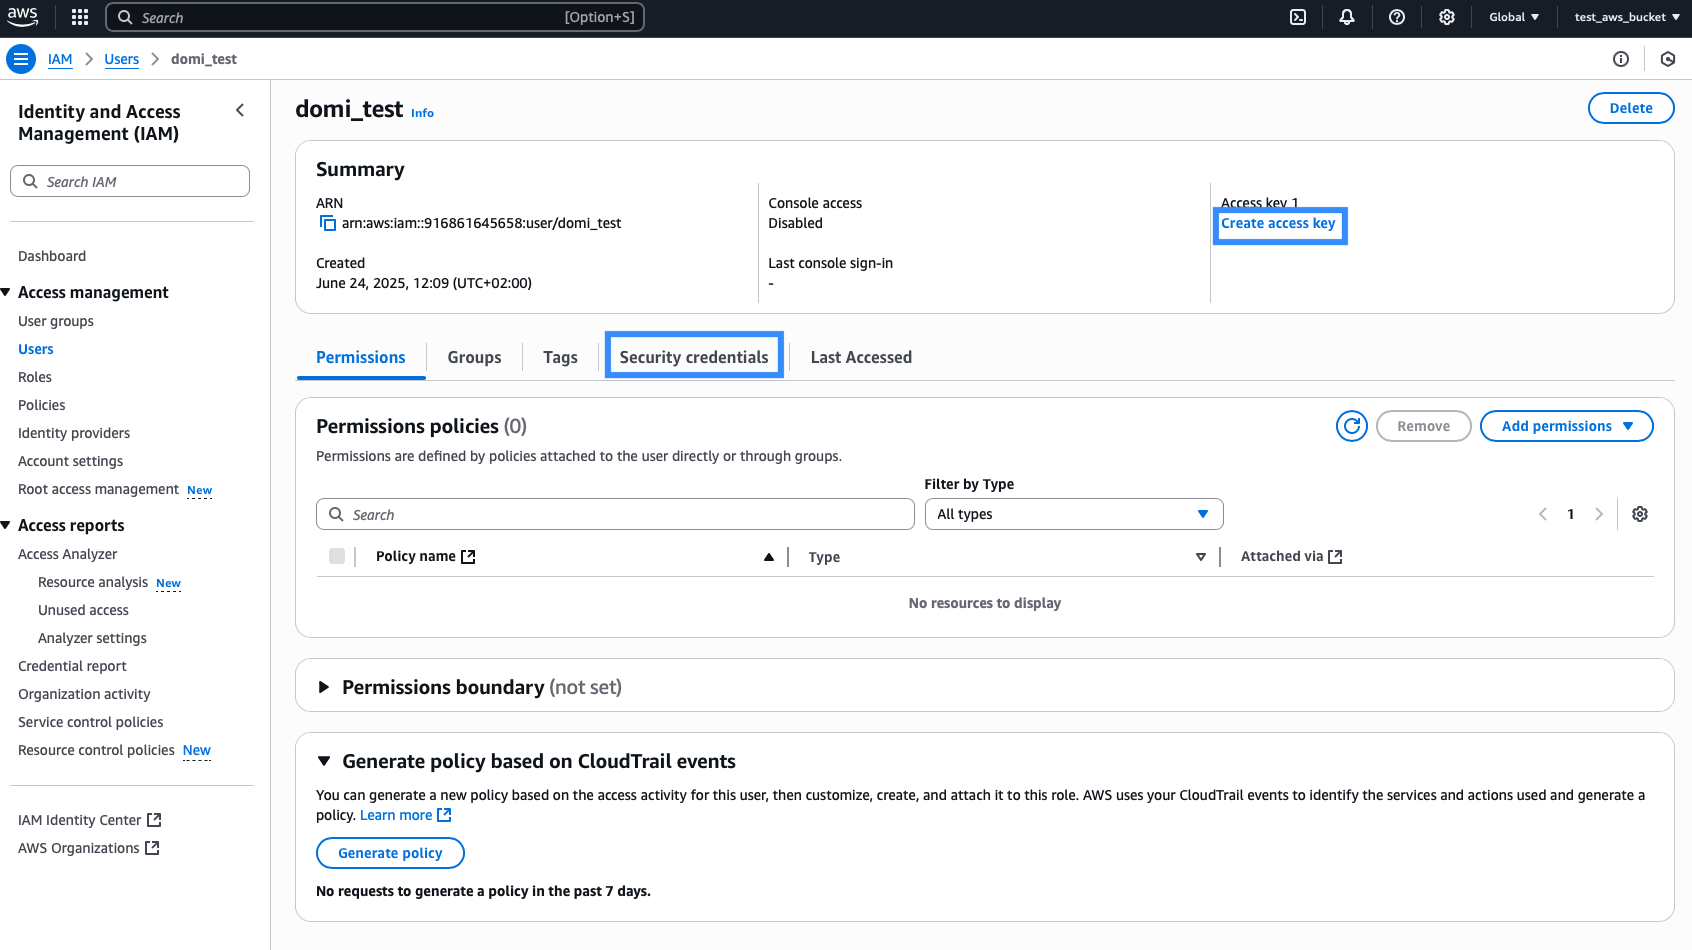The height and width of the screenshot is (950, 1692).
Task: Open the settings gear in top bar
Action: (x=1447, y=17)
